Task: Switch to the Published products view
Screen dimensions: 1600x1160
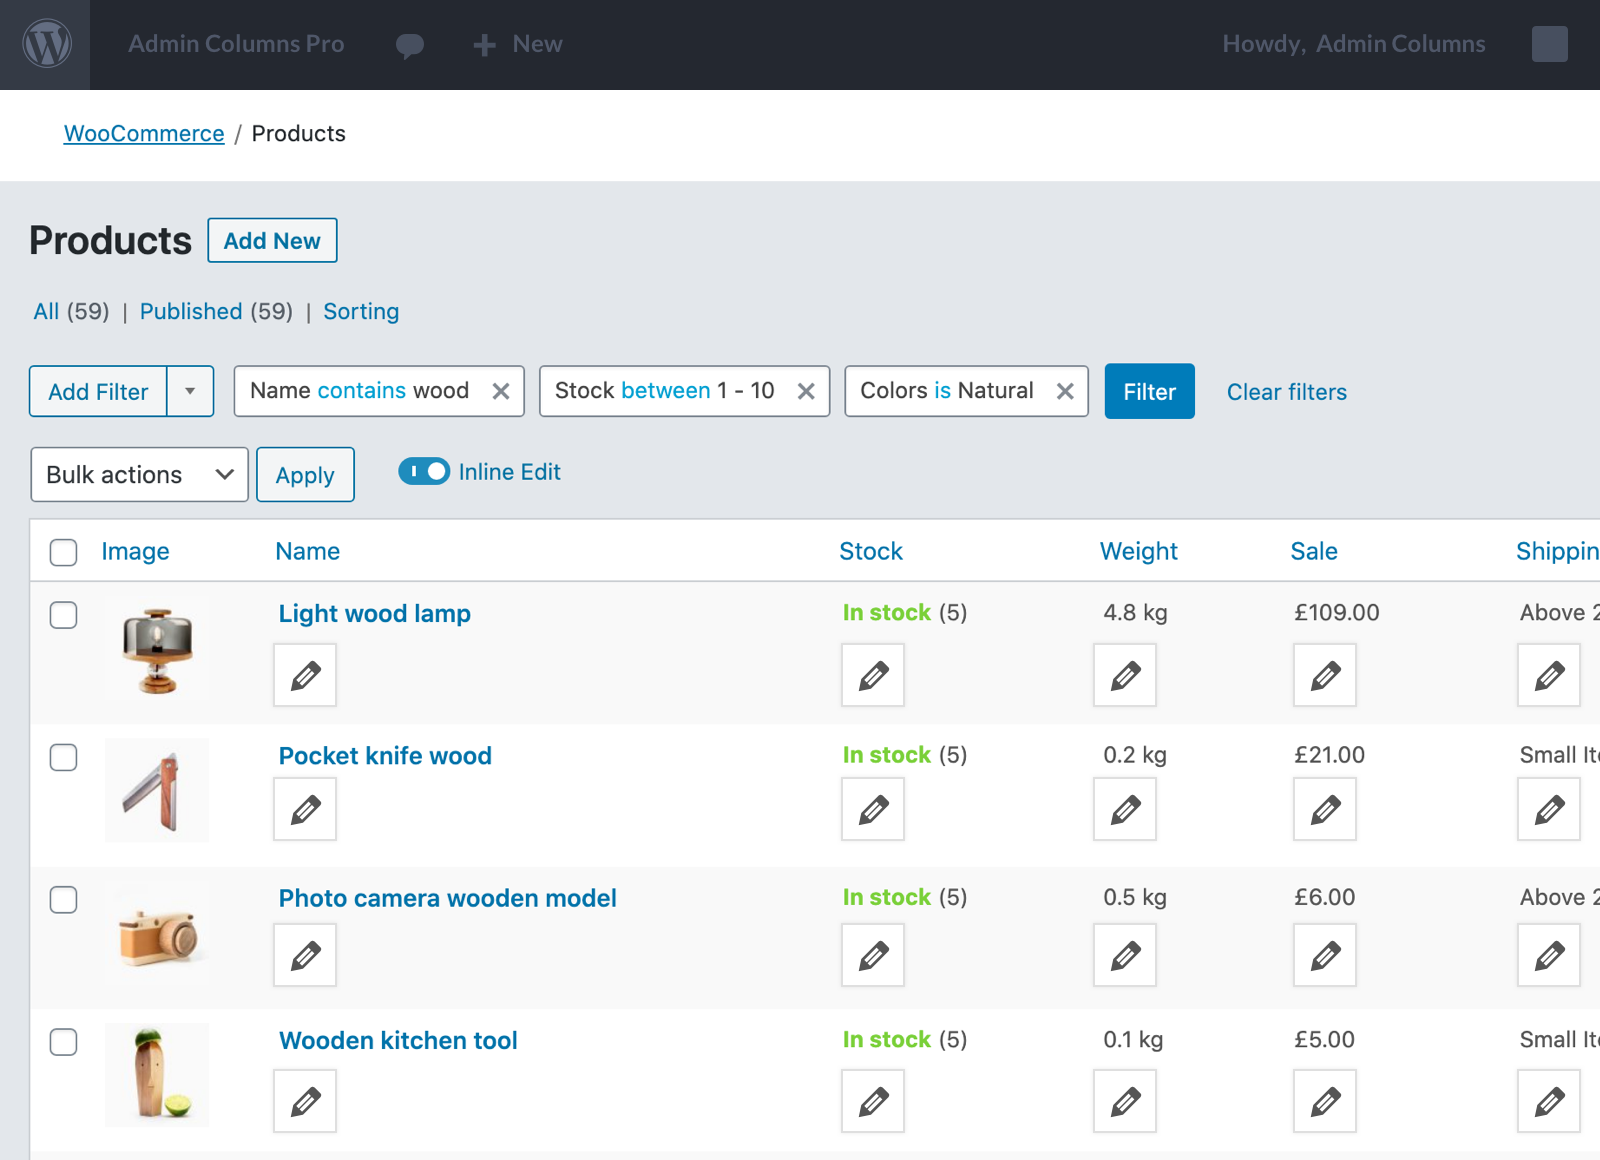Action: pyautogui.click(x=192, y=311)
